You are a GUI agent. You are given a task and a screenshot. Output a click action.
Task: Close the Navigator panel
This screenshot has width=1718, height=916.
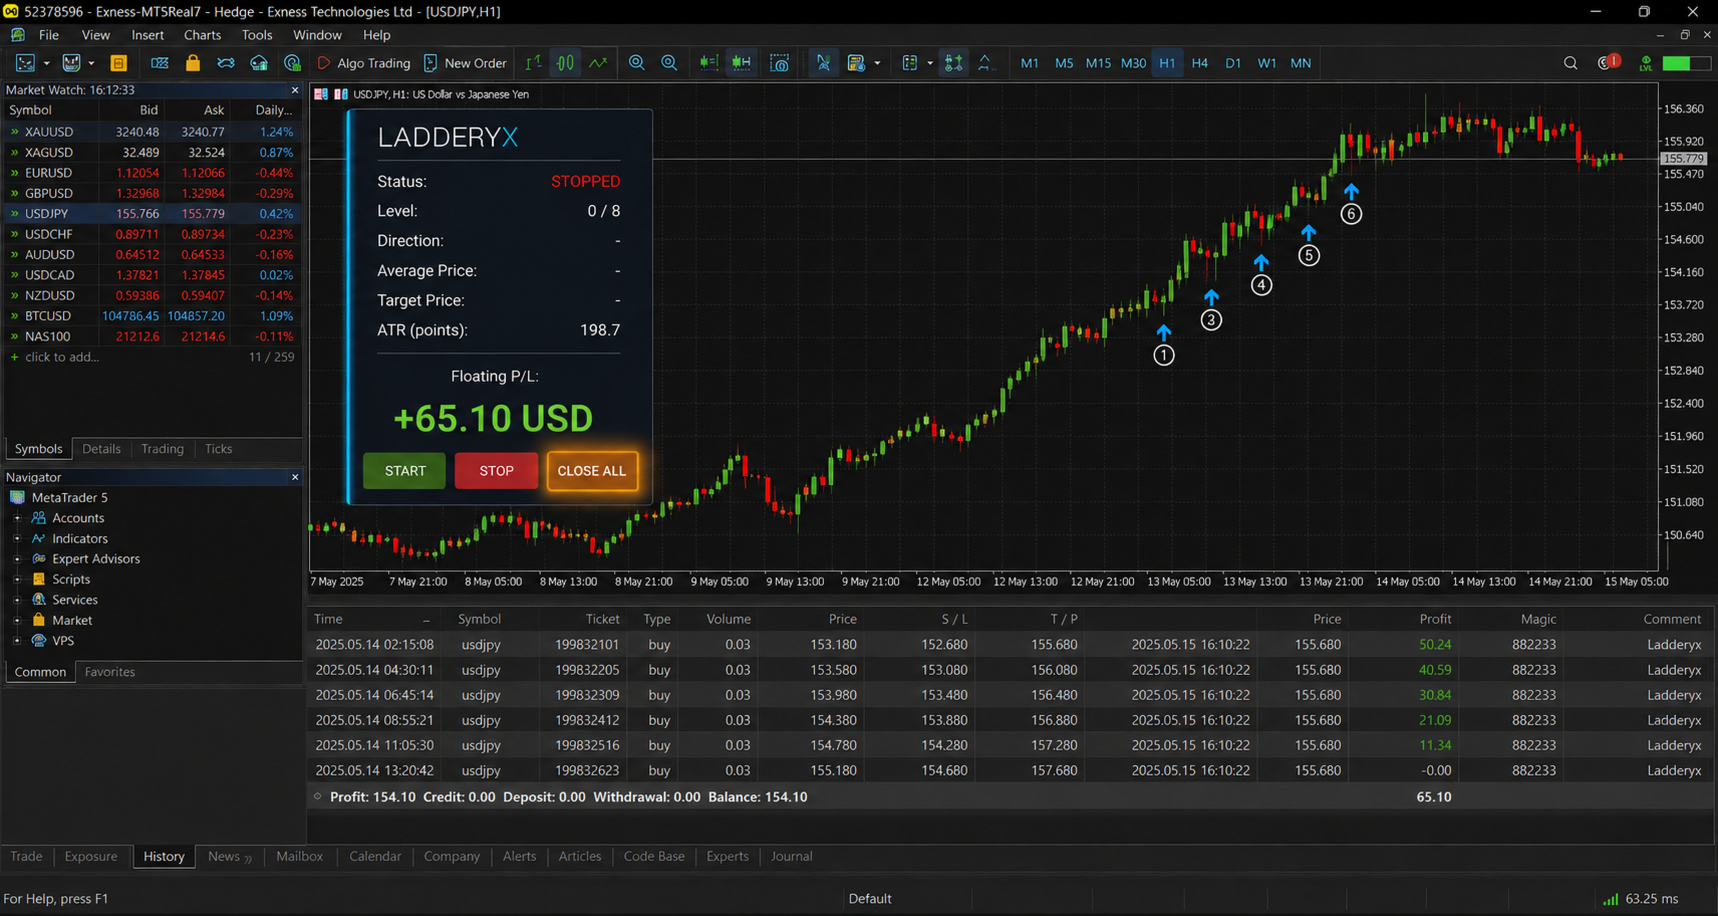tap(295, 477)
